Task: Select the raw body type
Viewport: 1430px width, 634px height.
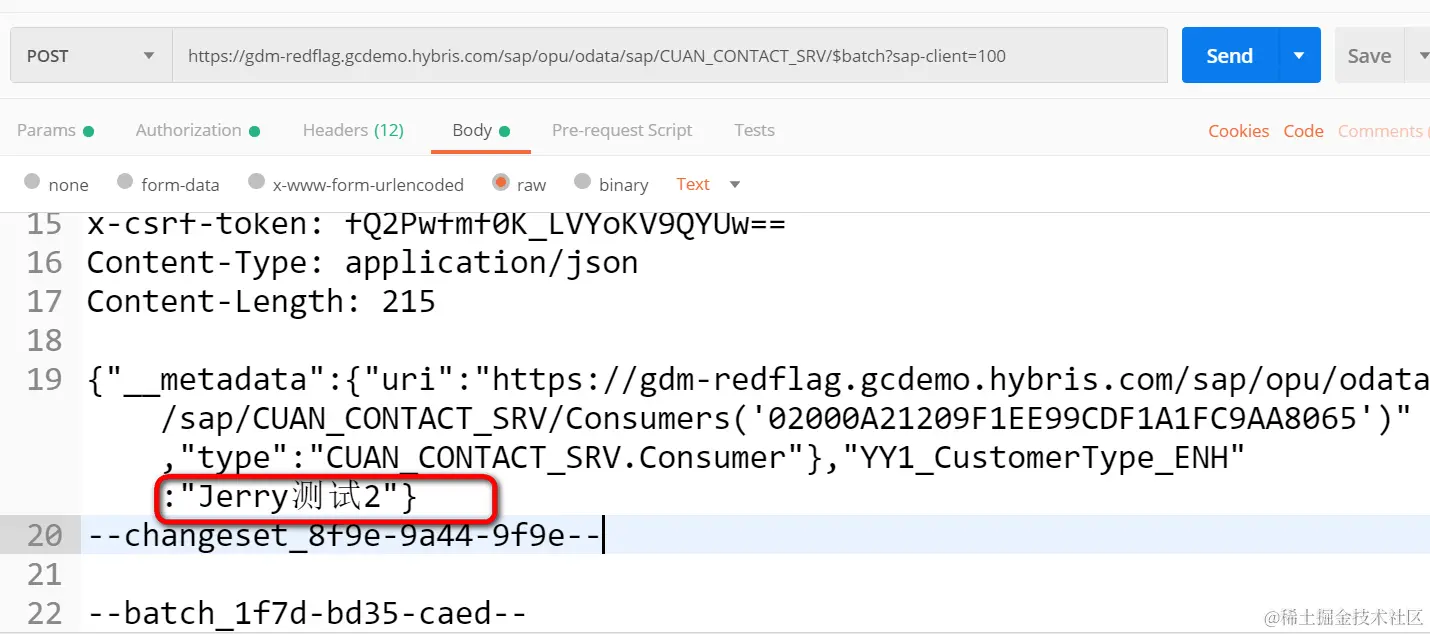Action: tap(519, 184)
